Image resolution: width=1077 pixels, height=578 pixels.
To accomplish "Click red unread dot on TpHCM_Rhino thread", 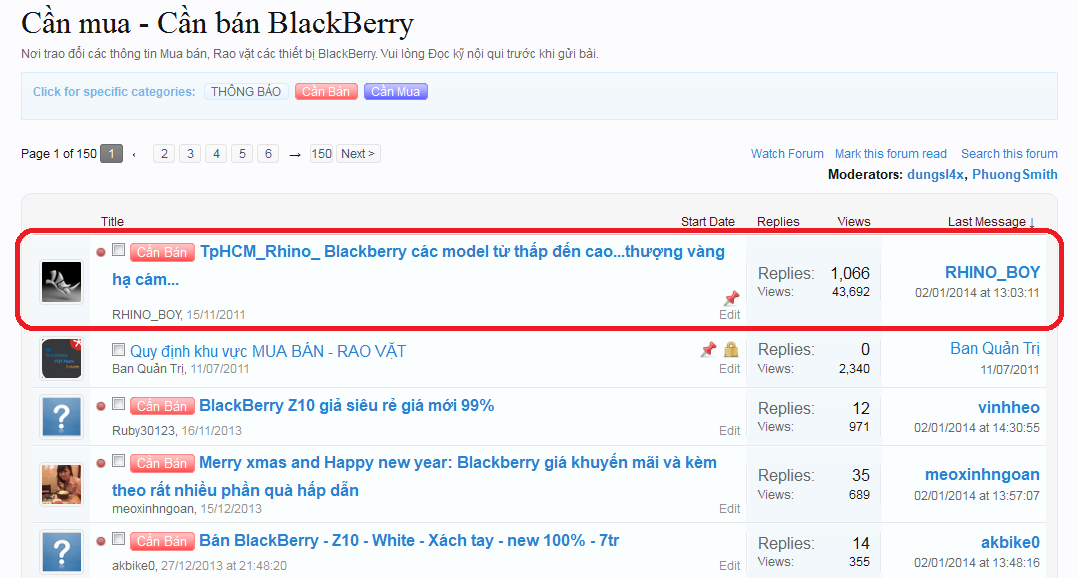I will pos(101,253).
